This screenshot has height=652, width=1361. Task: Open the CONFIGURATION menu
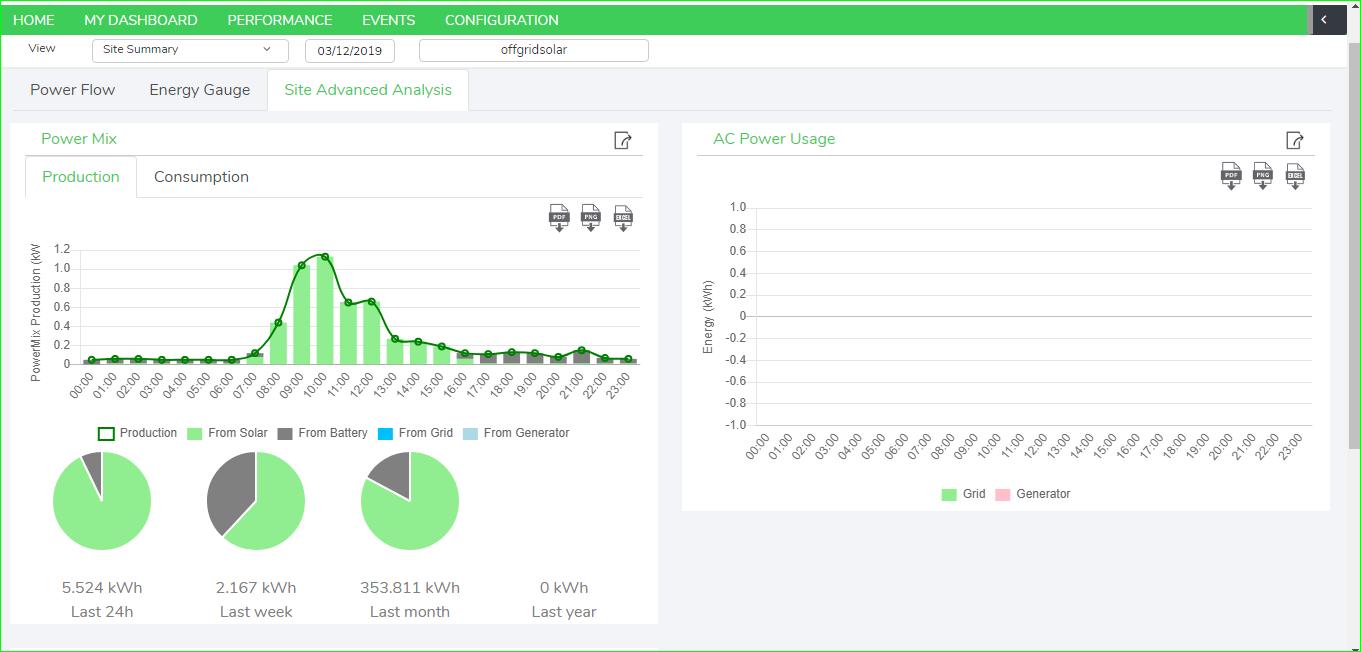pyautogui.click(x=502, y=20)
